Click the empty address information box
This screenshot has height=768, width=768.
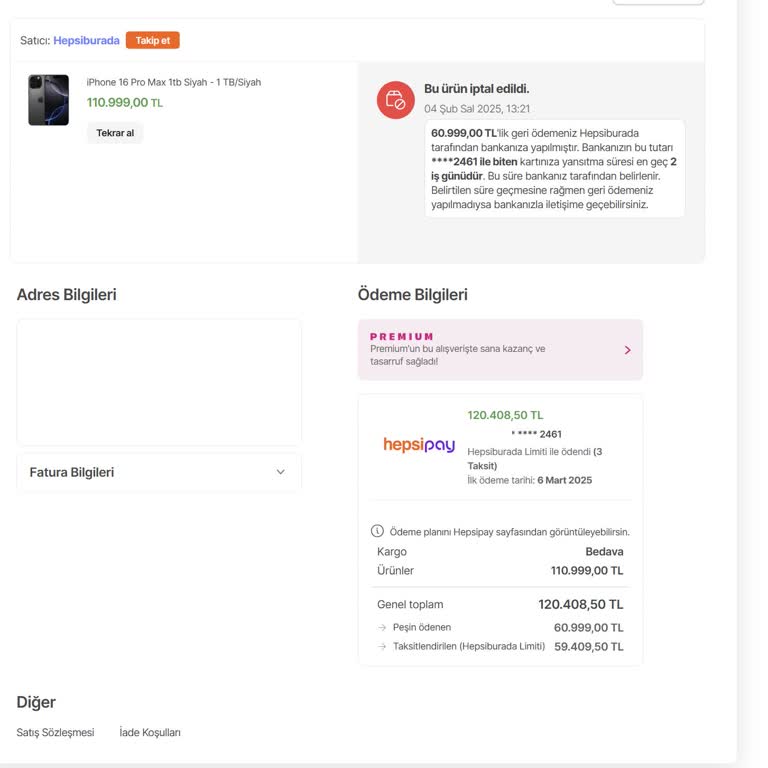click(159, 382)
